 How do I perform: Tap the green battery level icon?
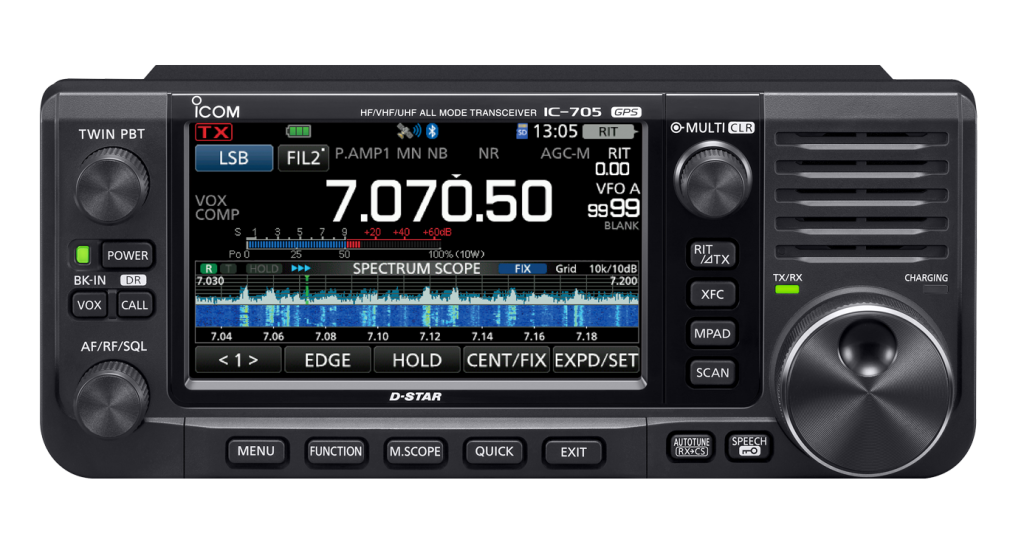tap(298, 131)
